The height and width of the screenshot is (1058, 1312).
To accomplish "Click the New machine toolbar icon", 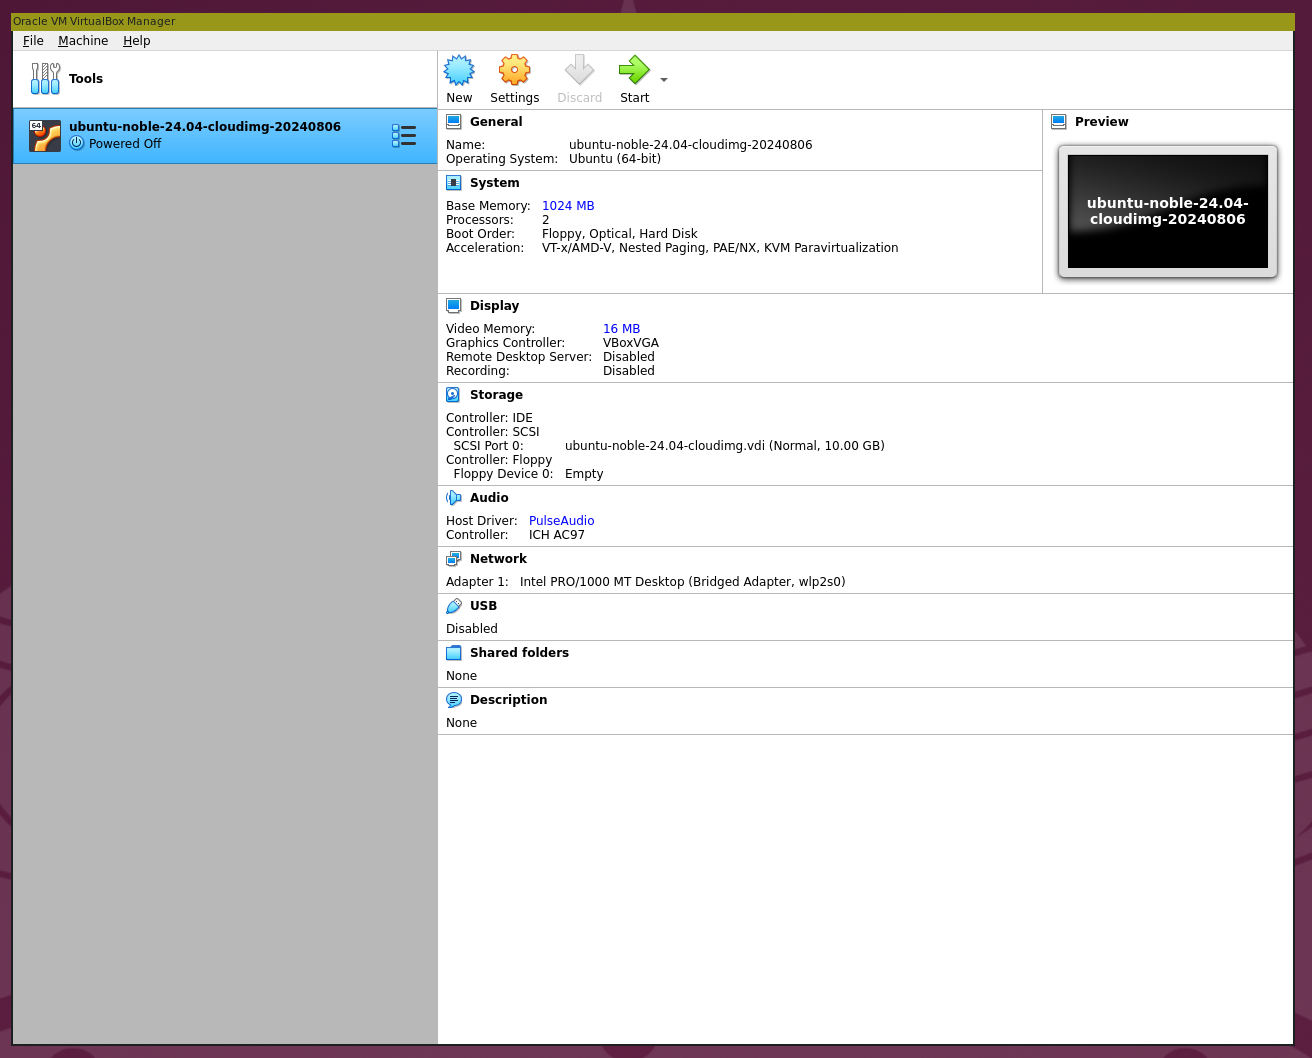I will [x=459, y=70].
